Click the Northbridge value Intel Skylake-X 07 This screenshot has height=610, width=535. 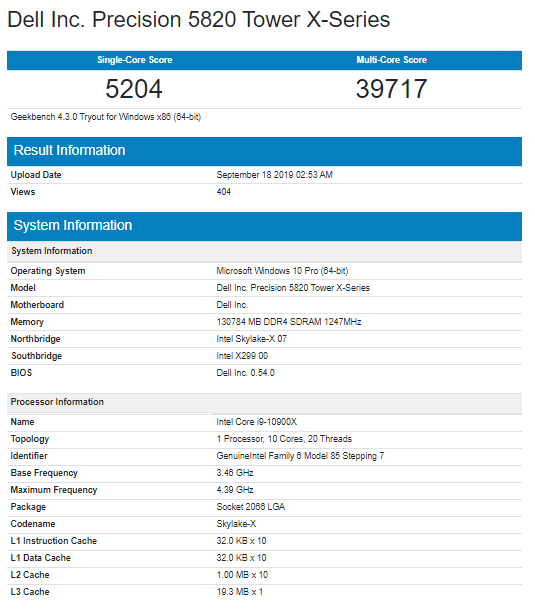pos(251,339)
